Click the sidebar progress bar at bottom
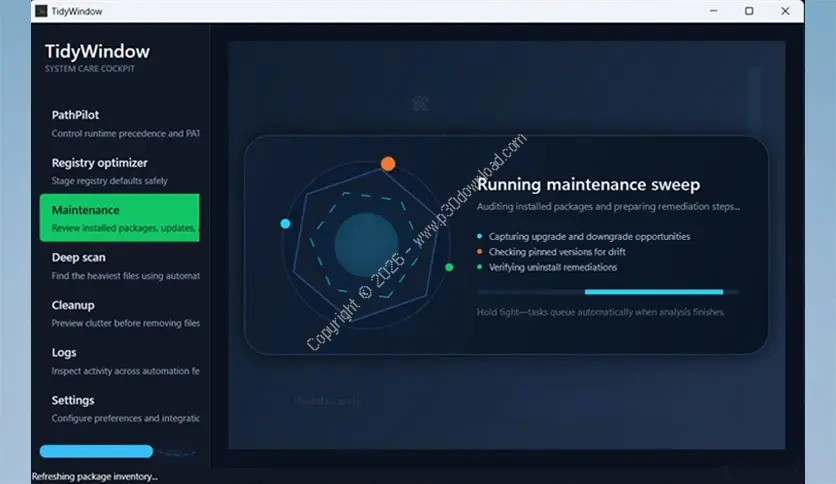836x484 pixels. point(97,451)
